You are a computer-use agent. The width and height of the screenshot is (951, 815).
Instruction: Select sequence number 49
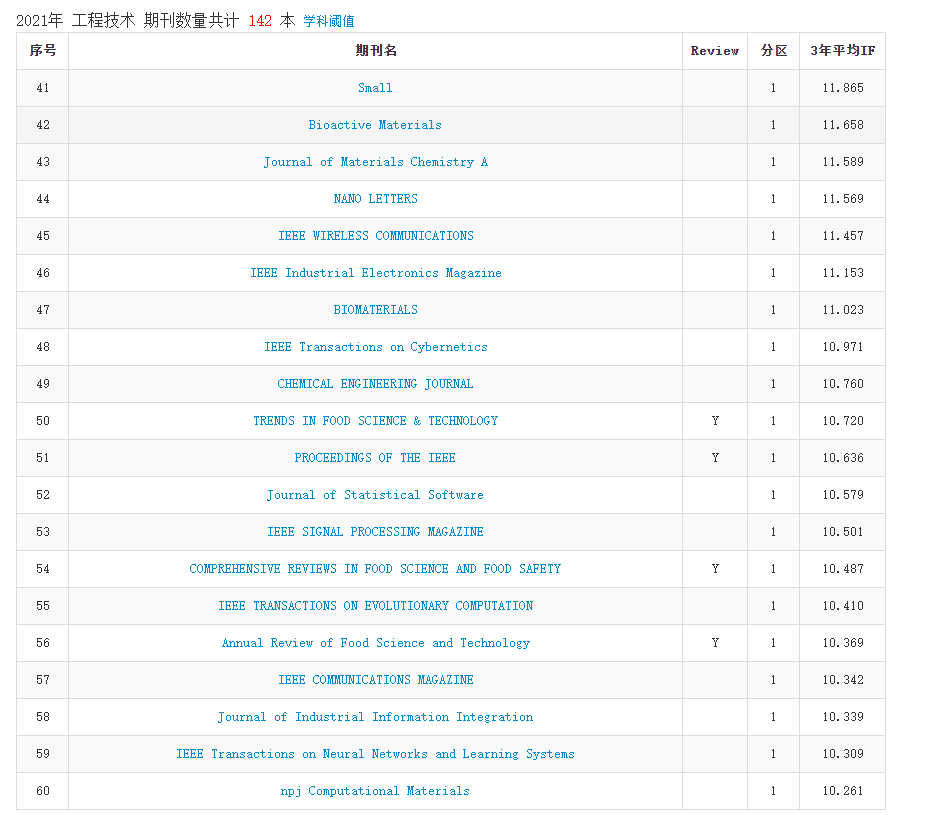[43, 384]
